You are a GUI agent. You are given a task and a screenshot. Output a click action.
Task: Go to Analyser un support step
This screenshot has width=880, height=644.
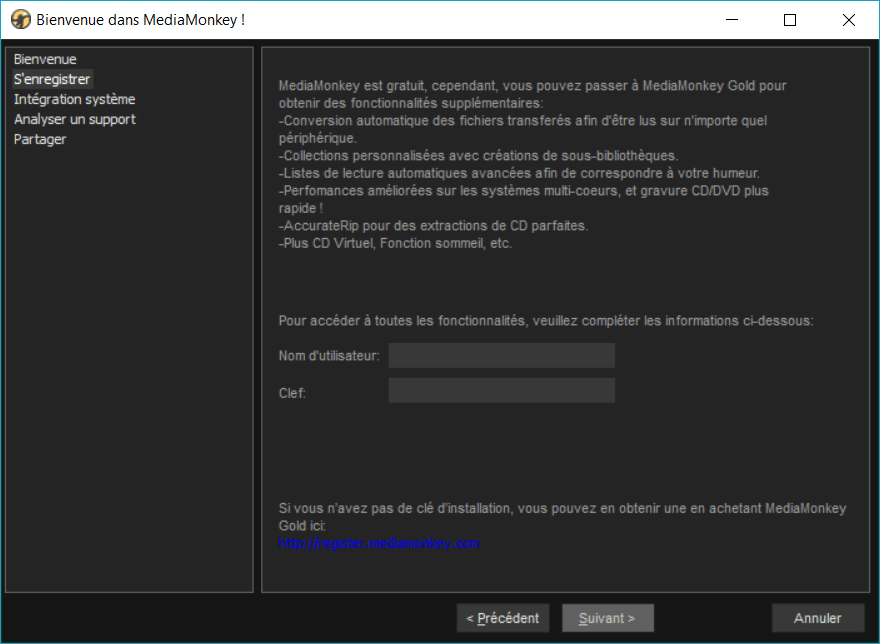click(75, 119)
